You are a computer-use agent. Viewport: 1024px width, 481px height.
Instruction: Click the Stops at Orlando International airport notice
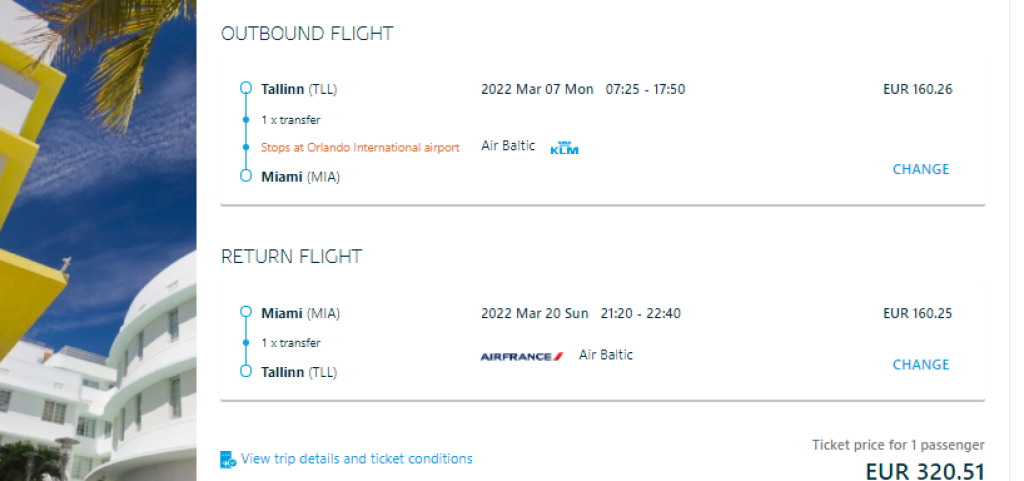tap(360, 147)
